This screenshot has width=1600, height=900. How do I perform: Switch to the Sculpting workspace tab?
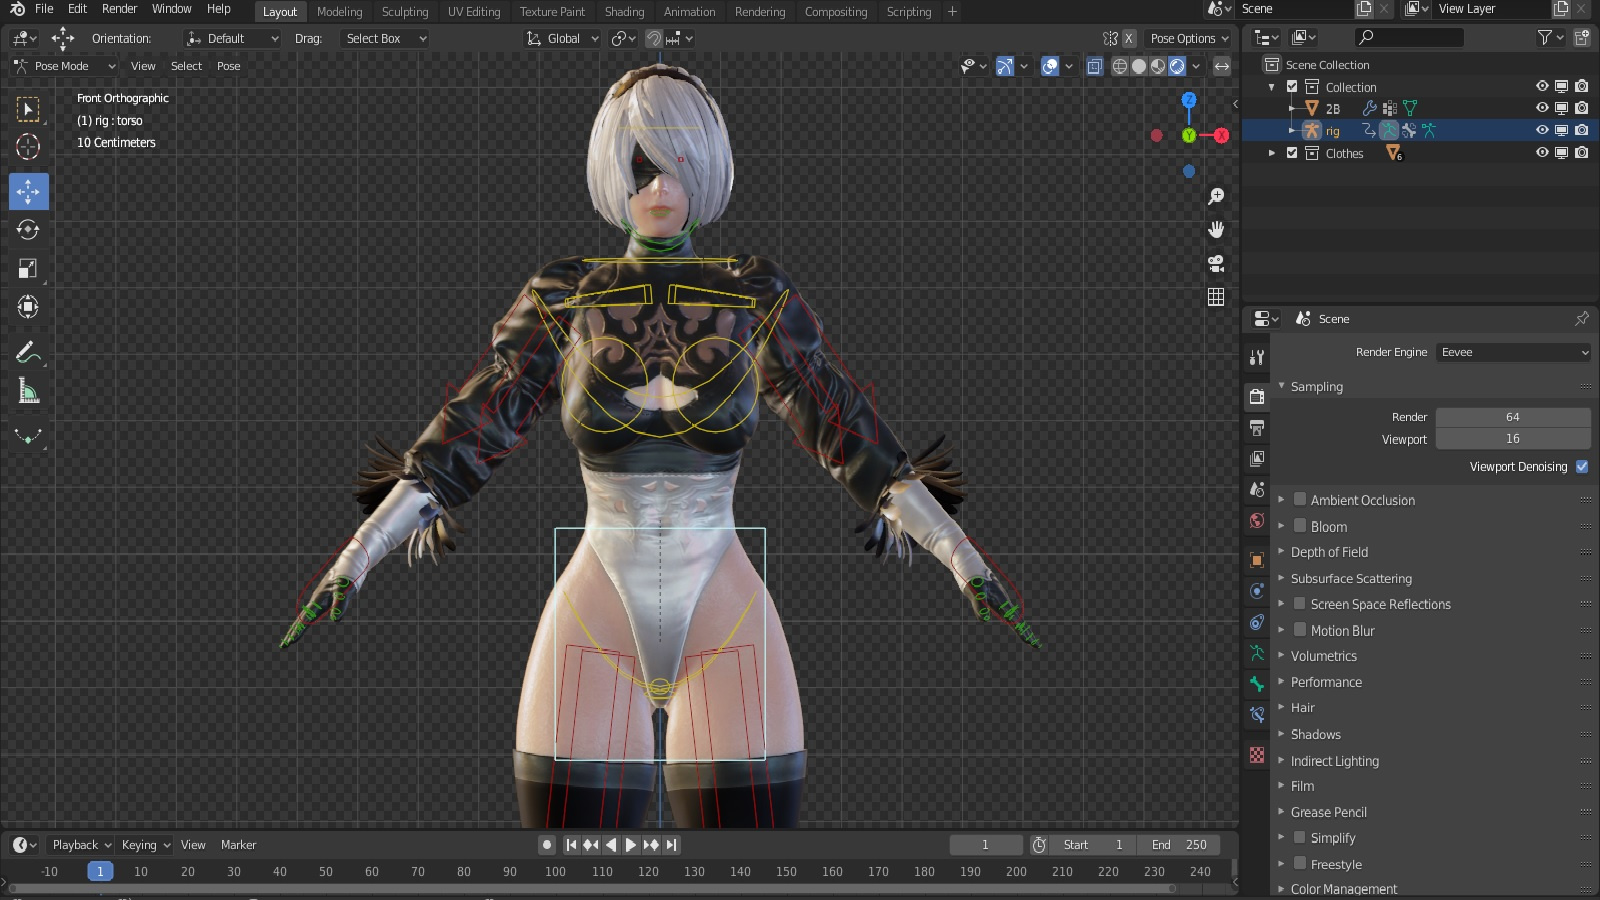pos(404,11)
